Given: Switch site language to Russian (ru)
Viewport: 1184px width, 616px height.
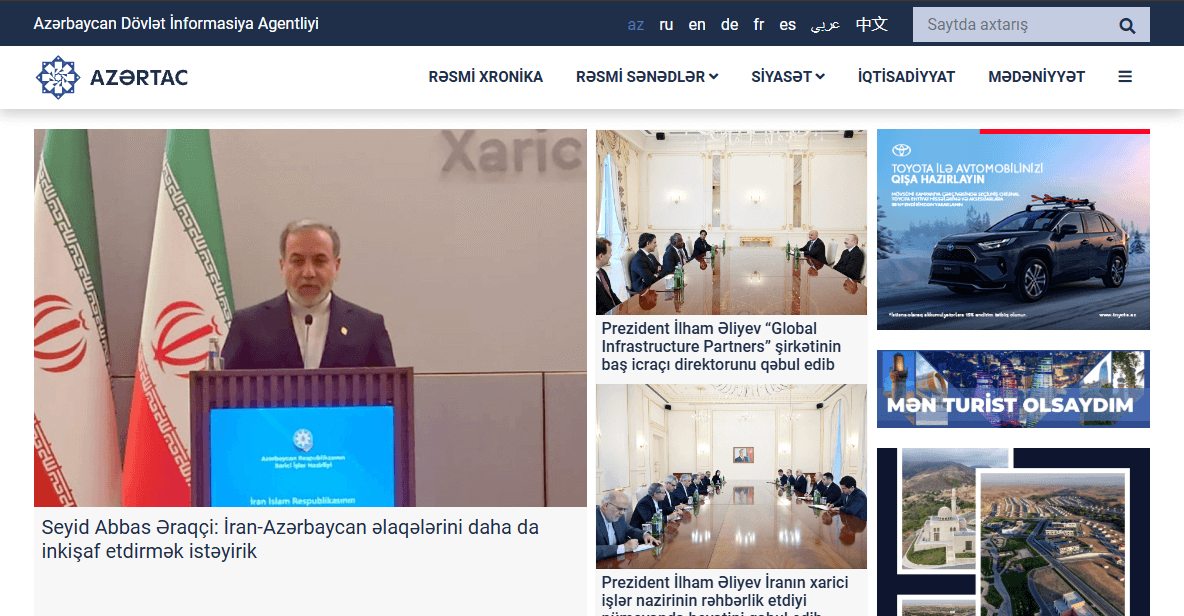Looking at the screenshot, I should click(x=666, y=25).
